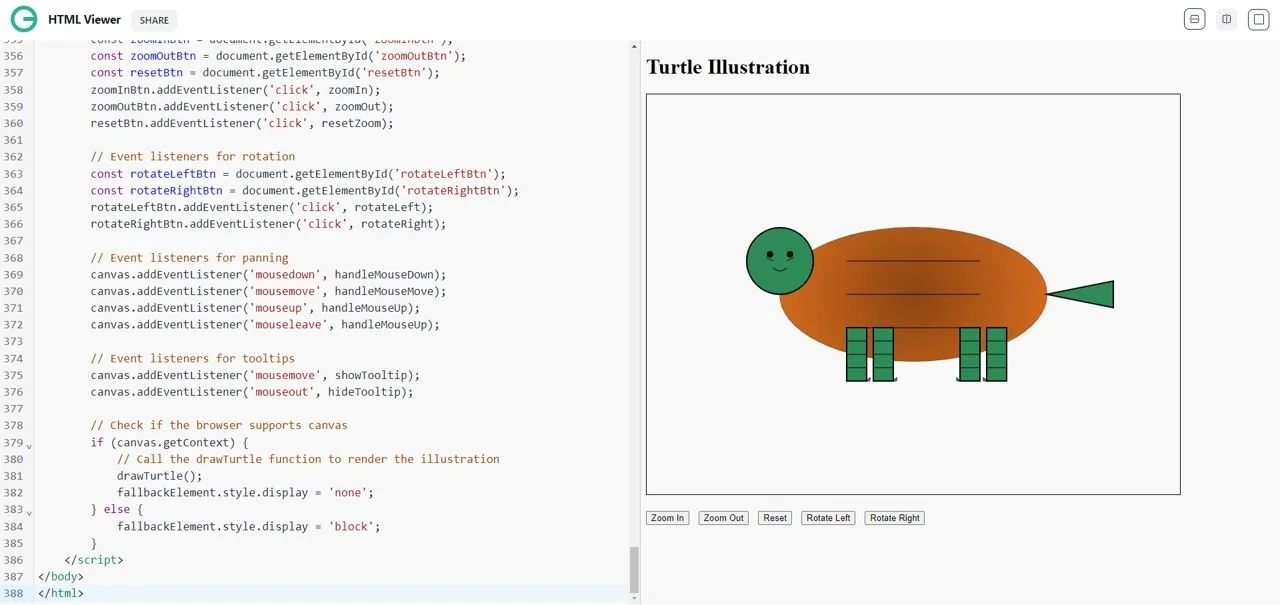The height and width of the screenshot is (605, 1280).
Task: Collapse code fold at line 379
Action: pyautogui.click(x=29, y=444)
